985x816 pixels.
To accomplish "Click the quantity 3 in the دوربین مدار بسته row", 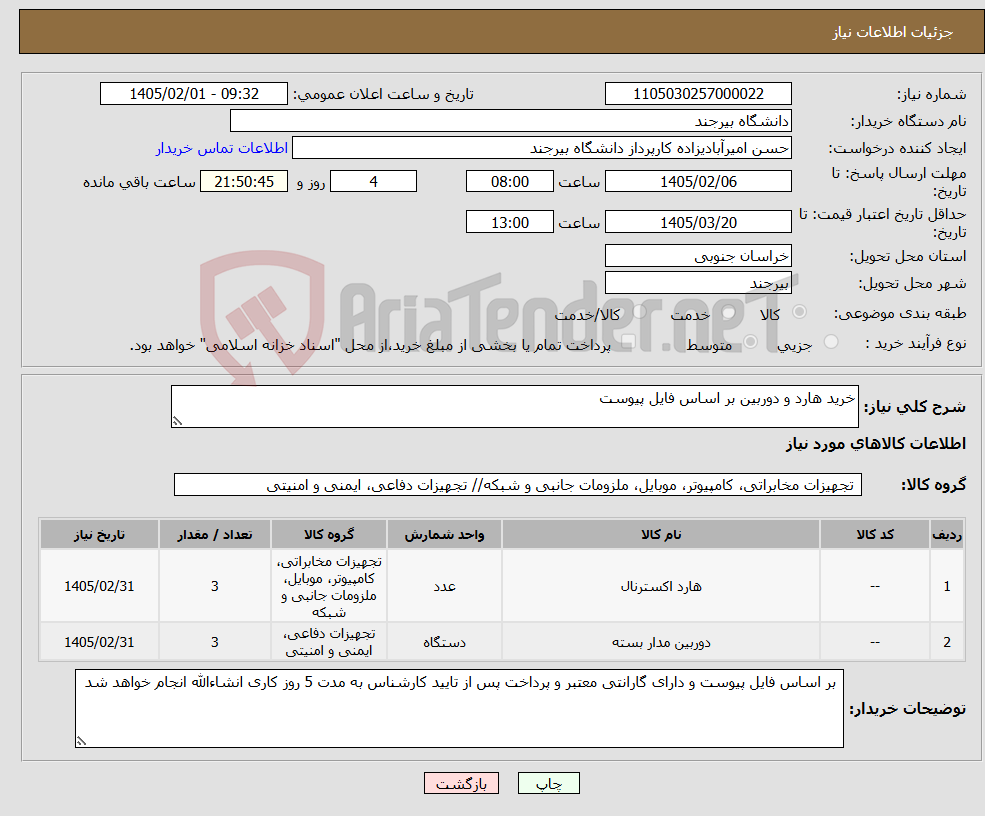I will tap(214, 642).
